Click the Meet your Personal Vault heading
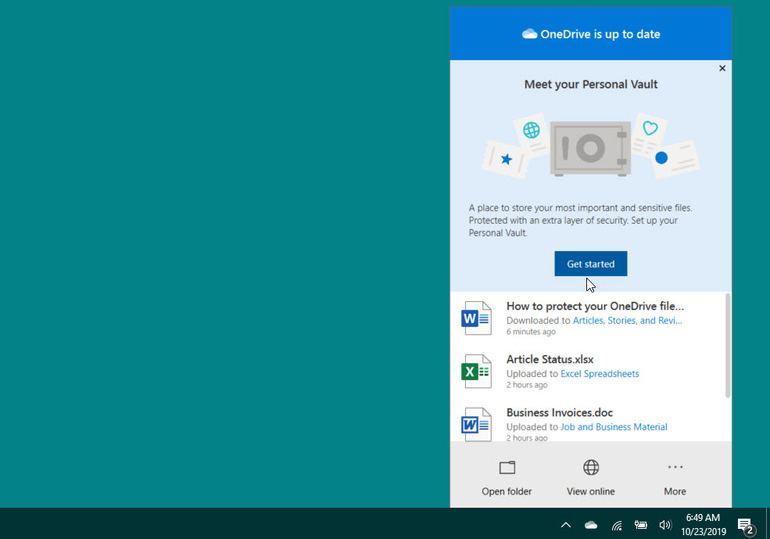 [x=590, y=84]
